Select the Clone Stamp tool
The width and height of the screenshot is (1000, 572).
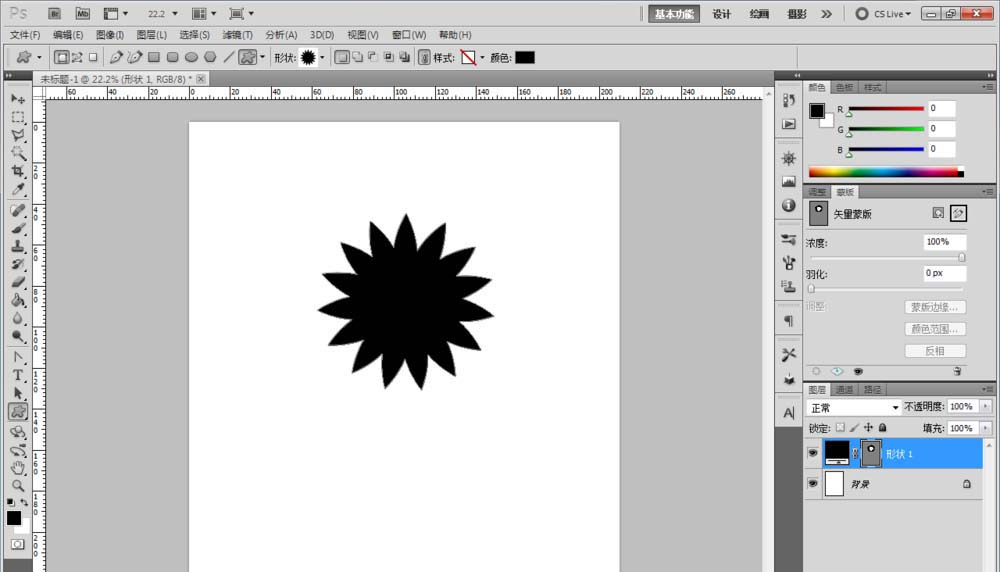click(18, 246)
